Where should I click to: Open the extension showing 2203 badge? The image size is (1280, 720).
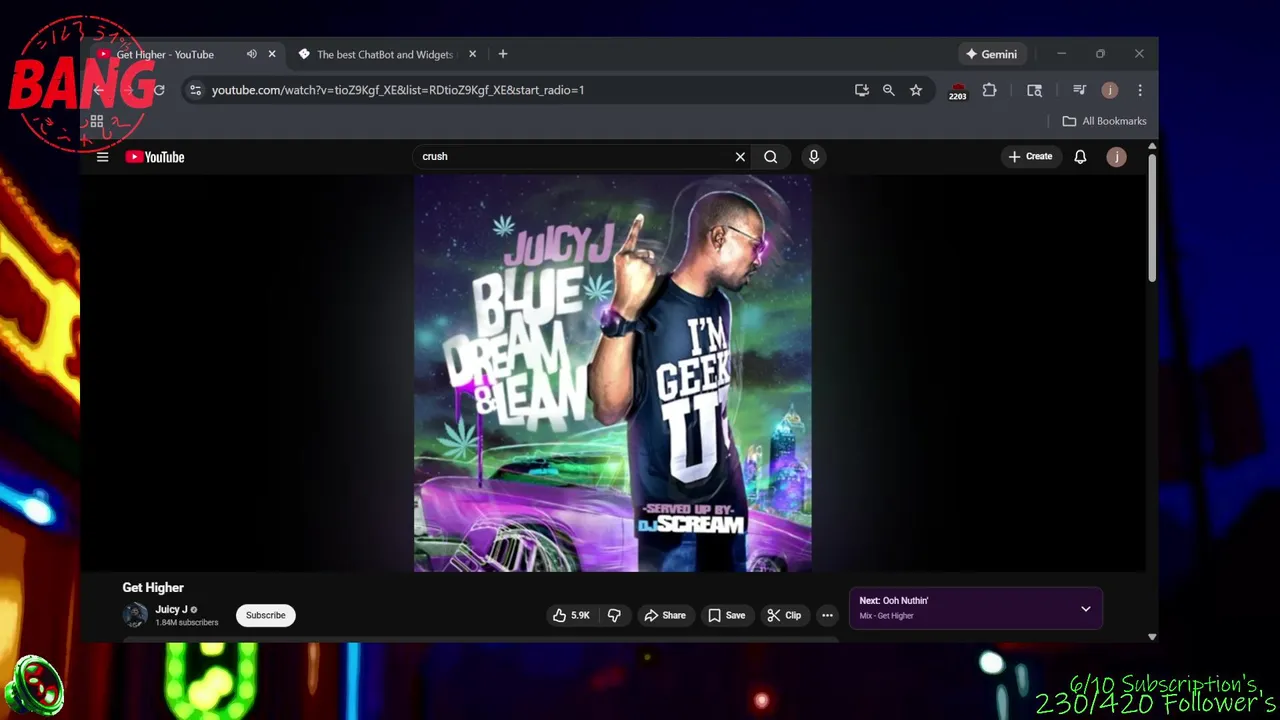pos(958,91)
